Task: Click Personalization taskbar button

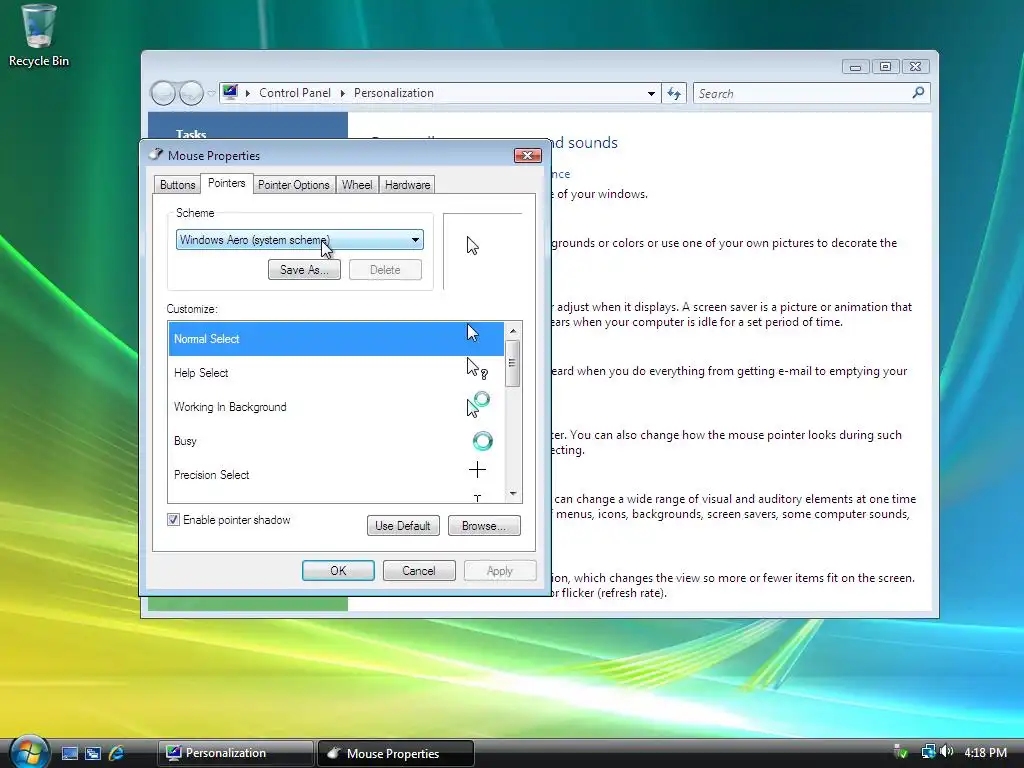Action: click(x=236, y=753)
